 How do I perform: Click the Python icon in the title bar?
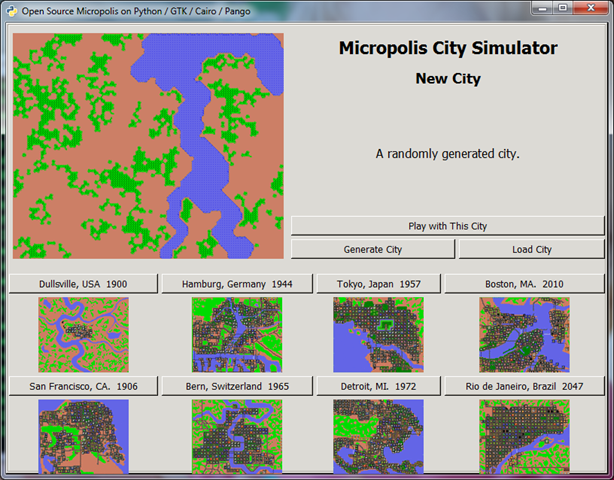[12, 11]
